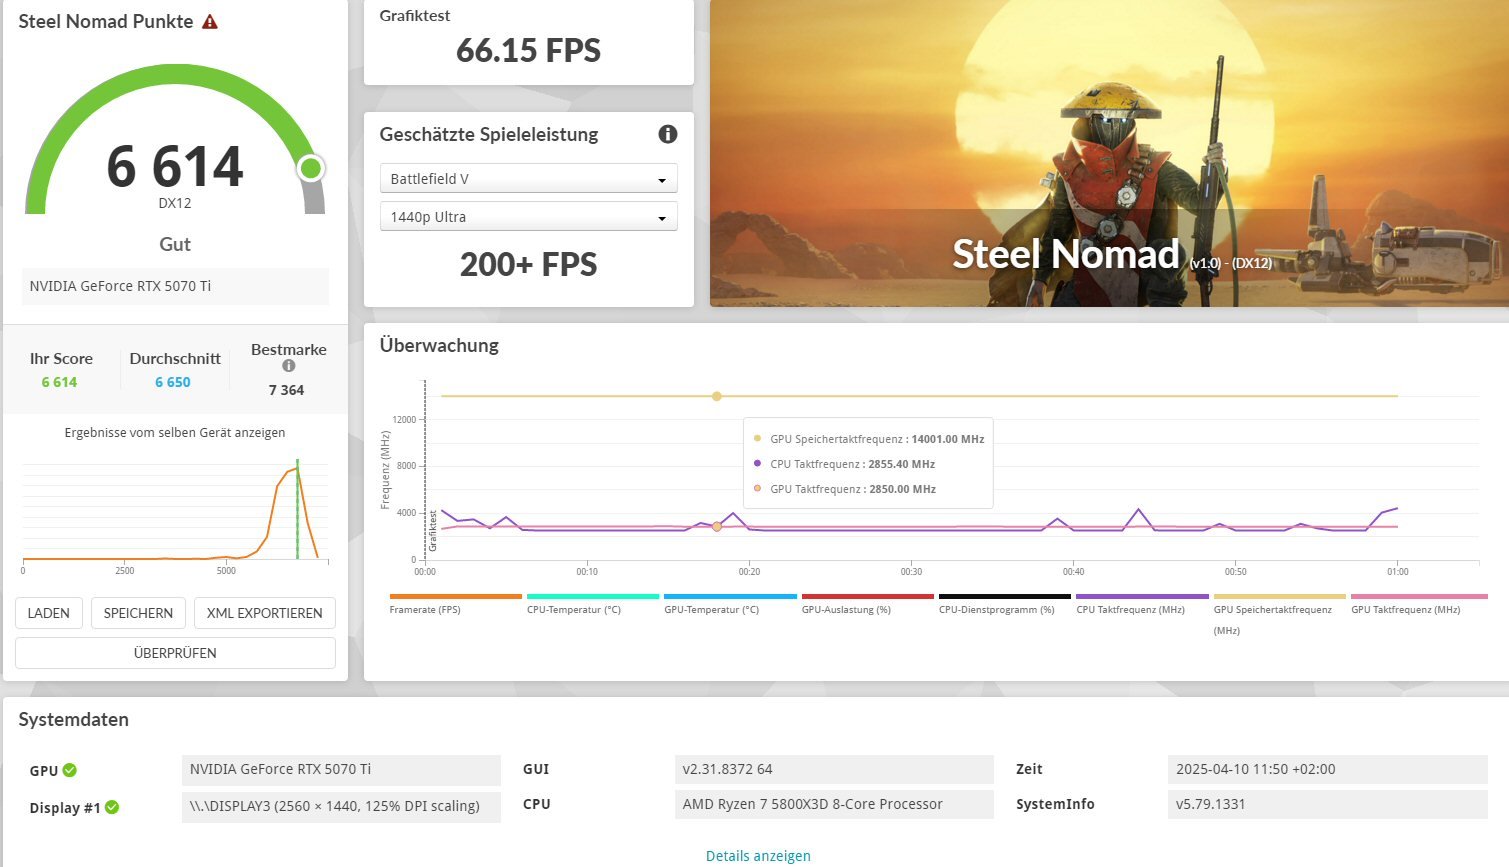Screen dimensions: 1509x867
Task: Click the 00:20 time label on chart axis
Action: click(749, 572)
